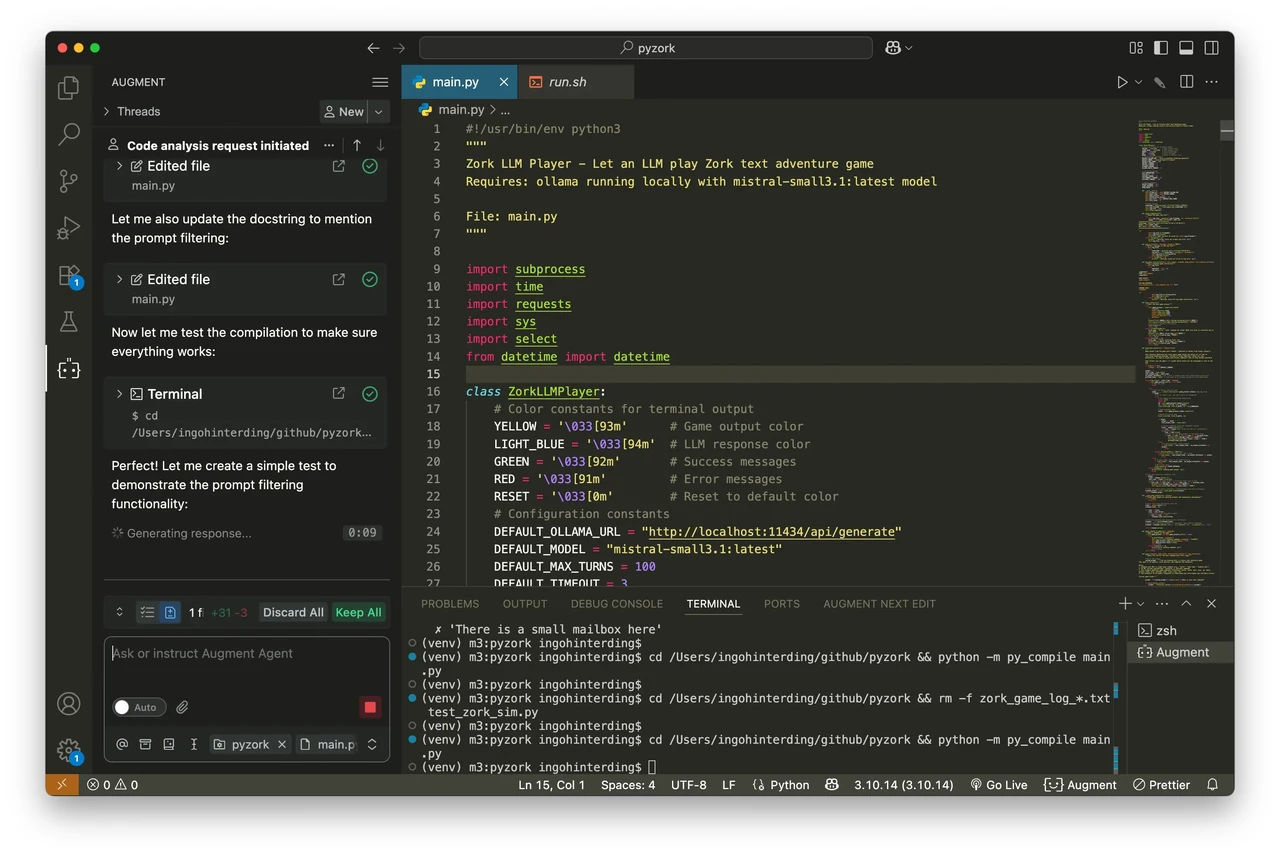Jump to previous message with up arrow

pos(357,145)
